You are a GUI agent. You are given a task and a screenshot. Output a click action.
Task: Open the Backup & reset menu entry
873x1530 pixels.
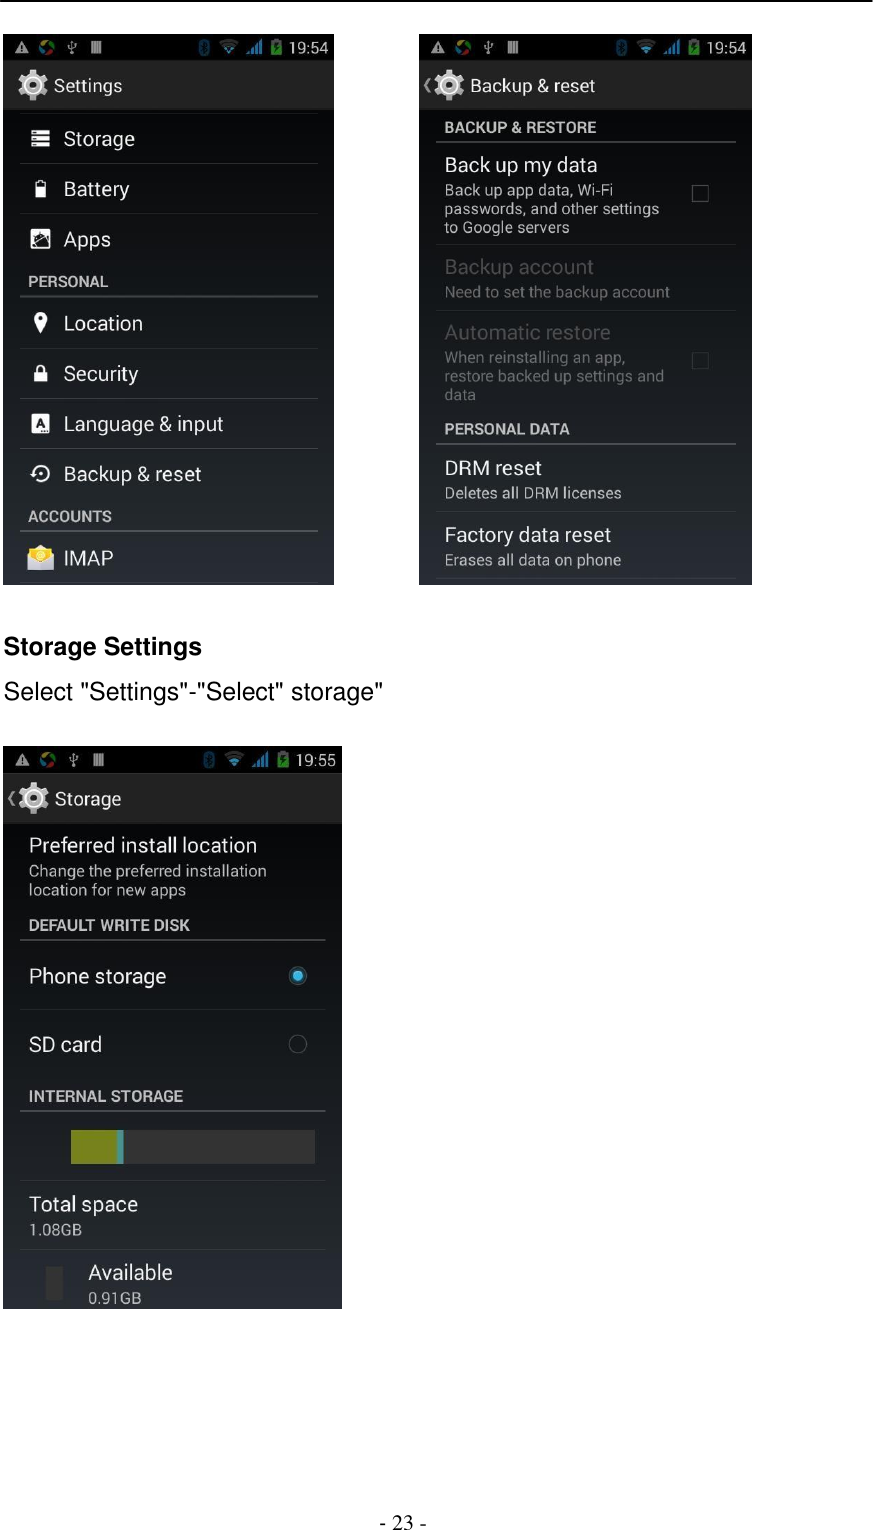click(x=132, y=474)
